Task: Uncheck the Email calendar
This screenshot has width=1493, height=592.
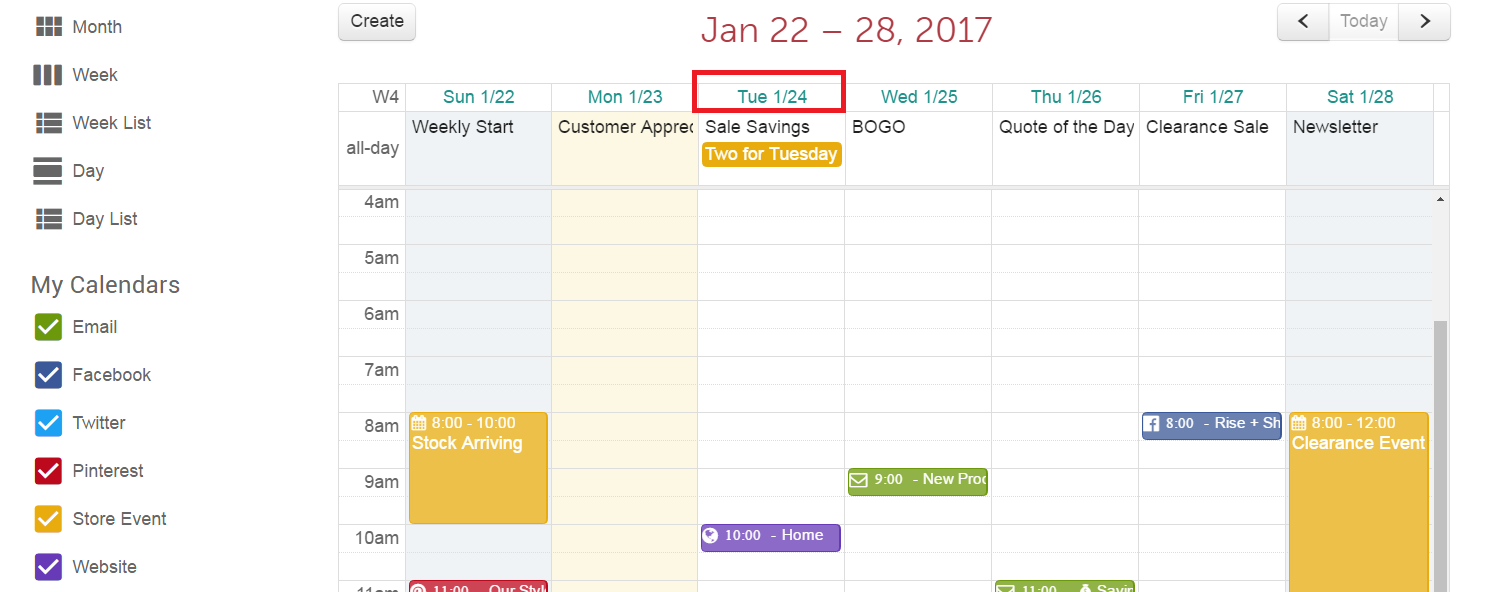Action: (48, 327)
